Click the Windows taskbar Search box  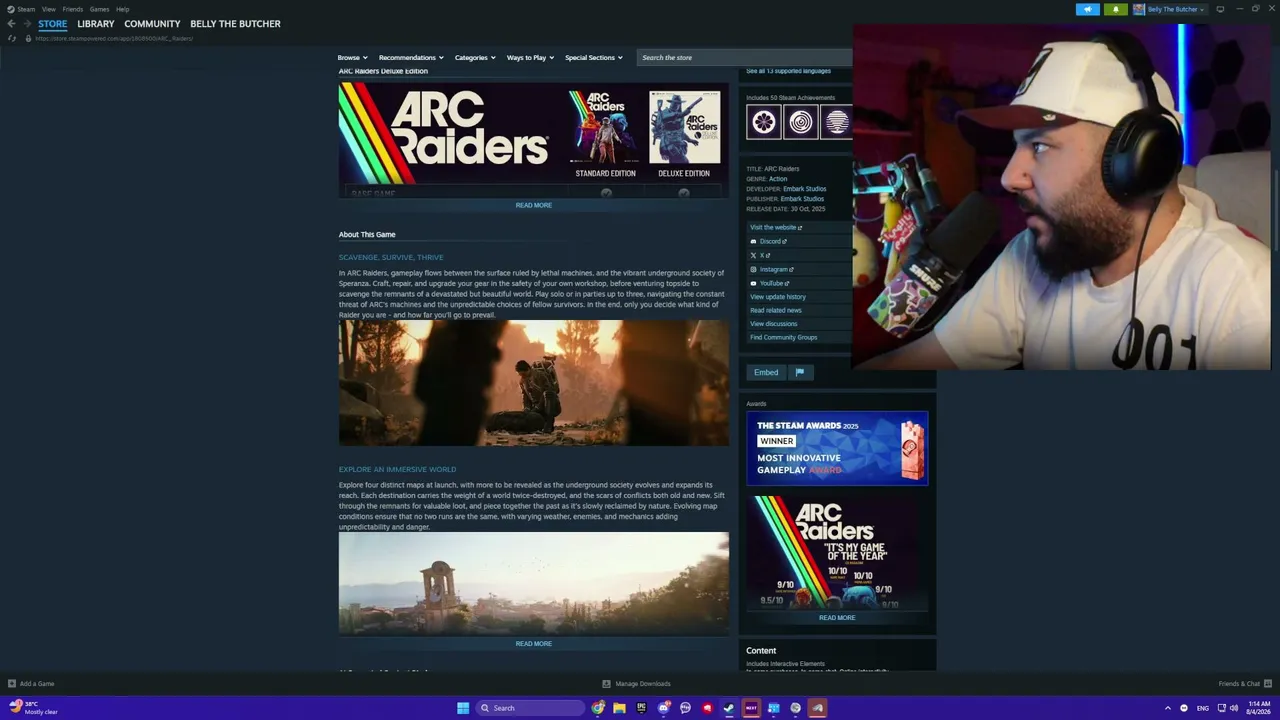click(x=529, y=708)
